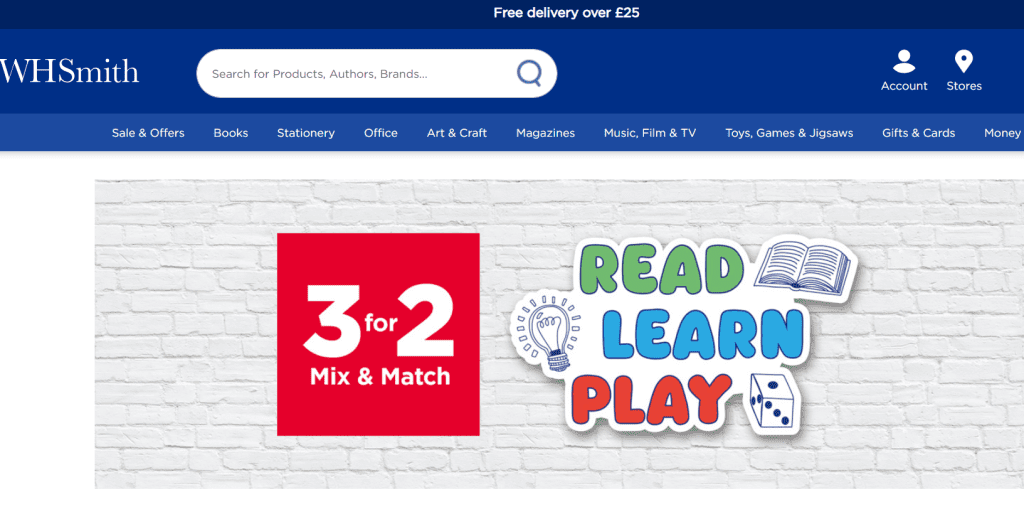Open the Account person icon
The image size is (1024, 507).
904,61
